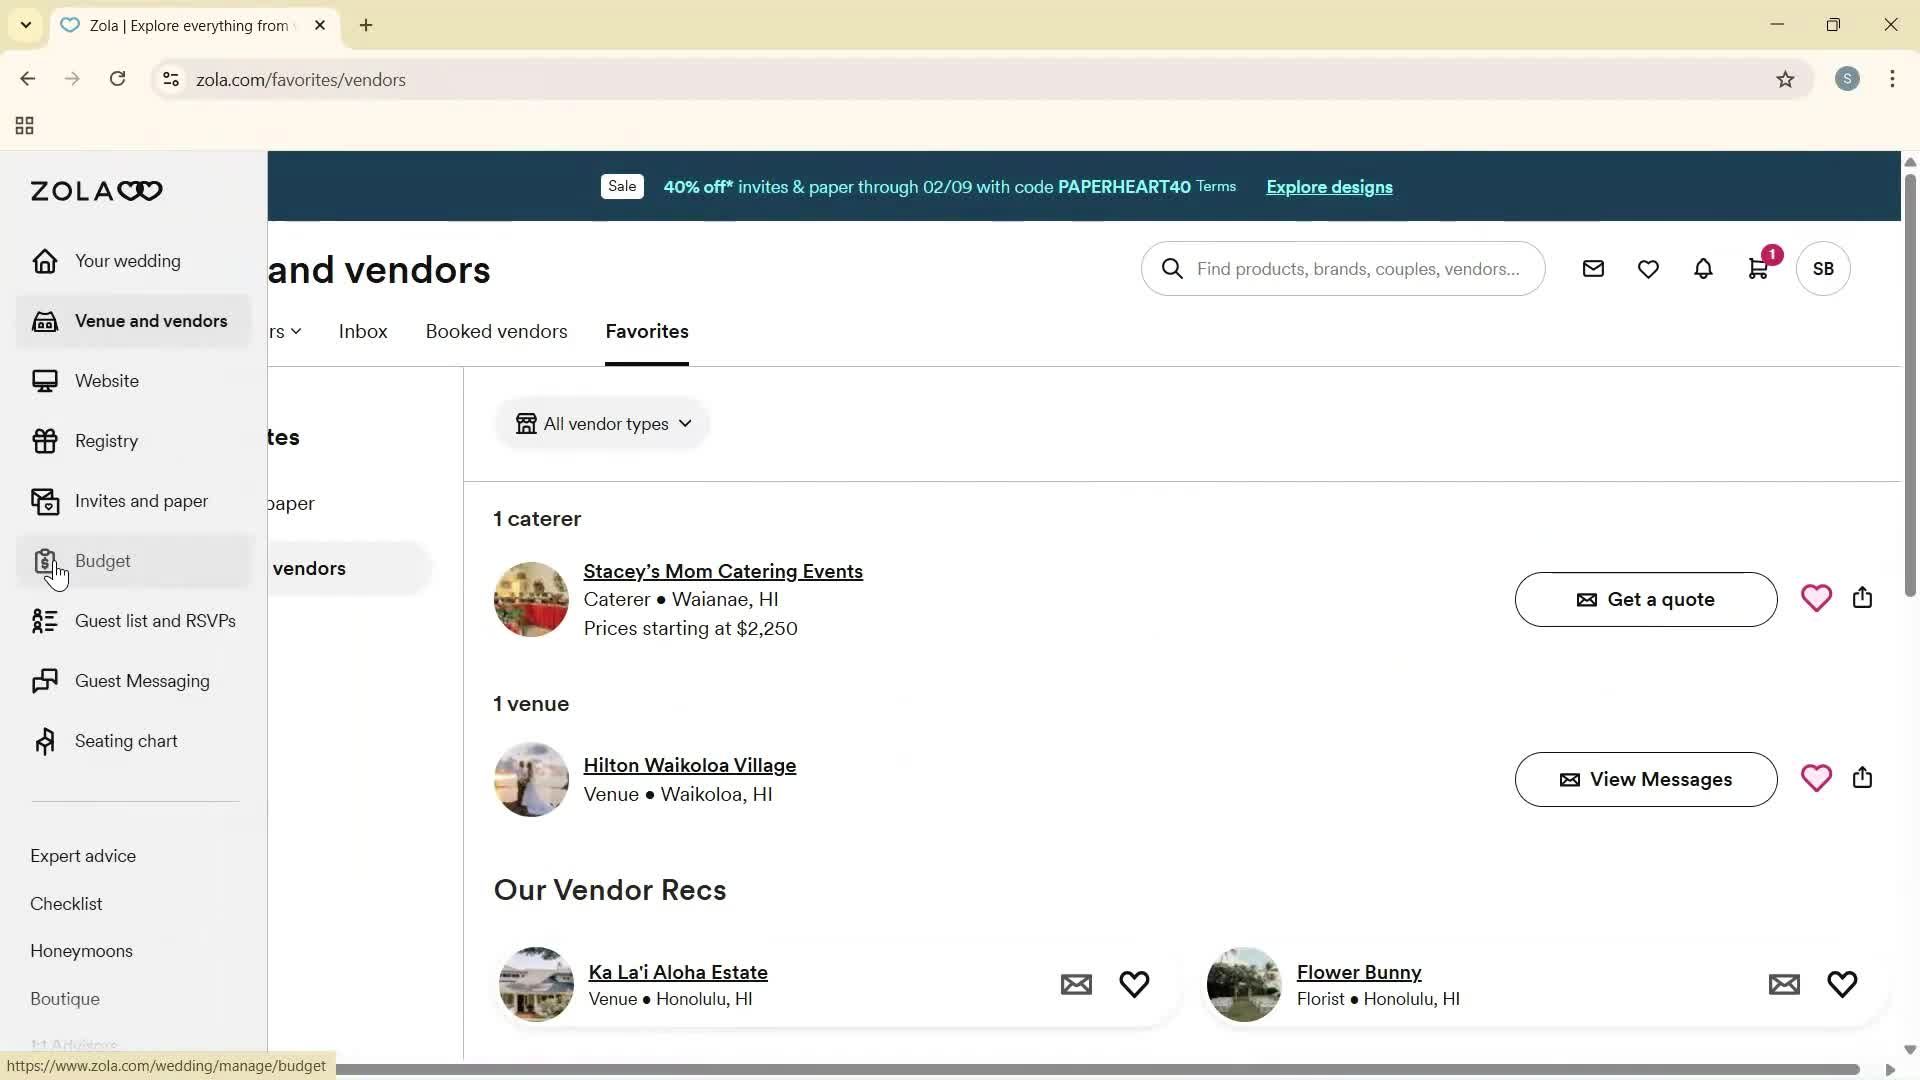Favorite Flower Bunny florist heart

1842,984
